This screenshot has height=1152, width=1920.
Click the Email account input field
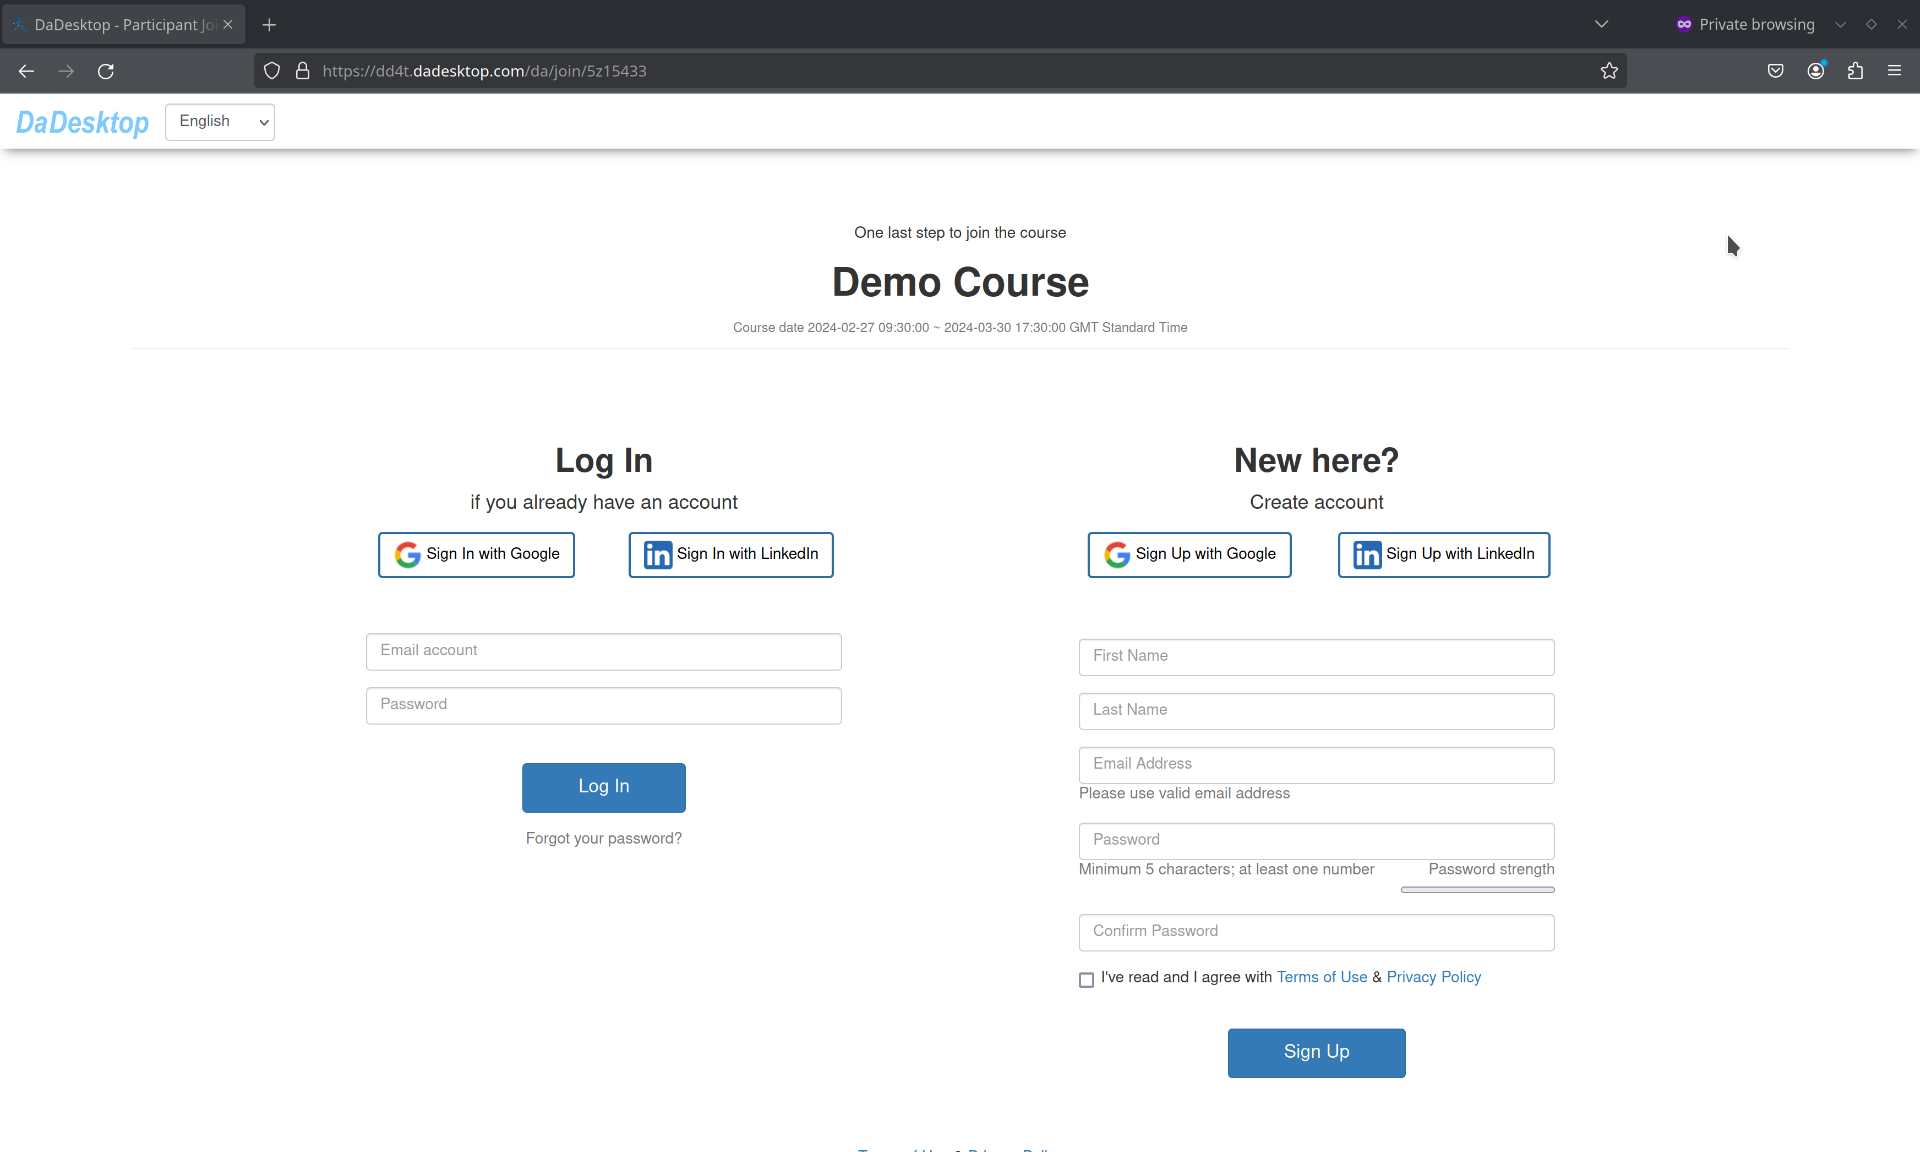coord(603,650)
